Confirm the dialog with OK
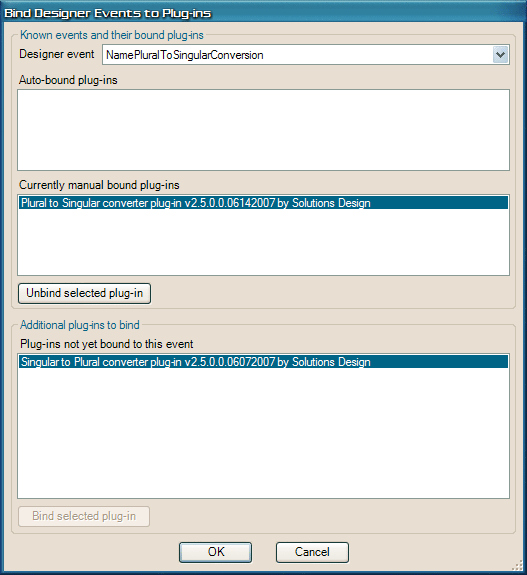527x575 pixels. [x=216, y=552]
